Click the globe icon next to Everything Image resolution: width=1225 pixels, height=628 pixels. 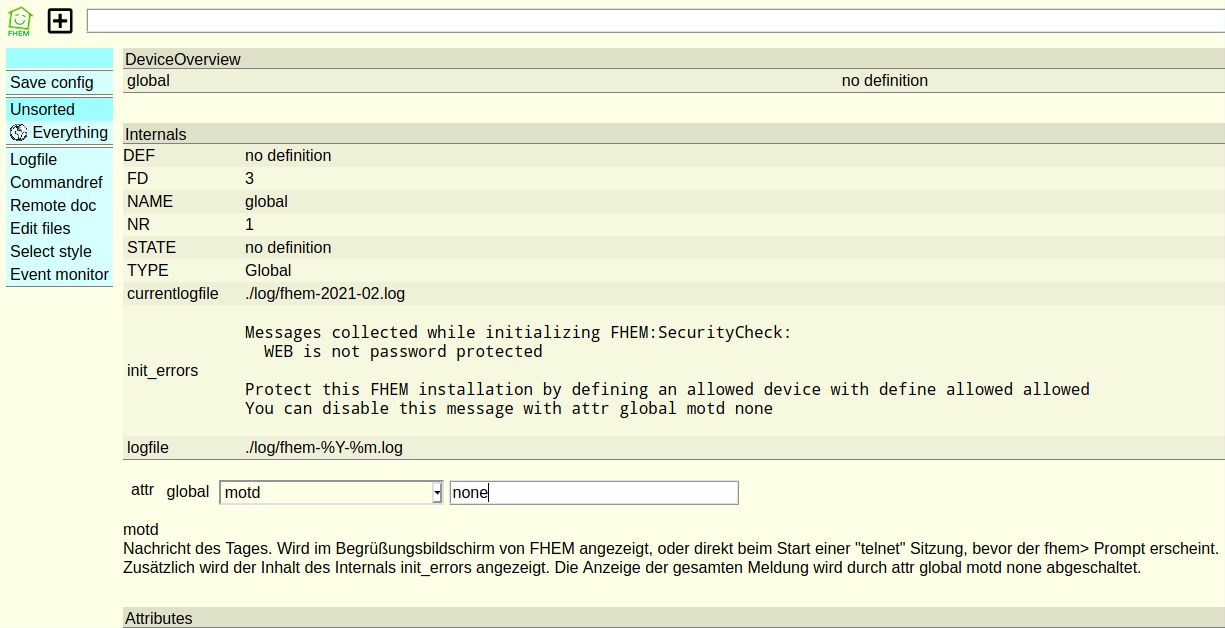pos(19,133)
